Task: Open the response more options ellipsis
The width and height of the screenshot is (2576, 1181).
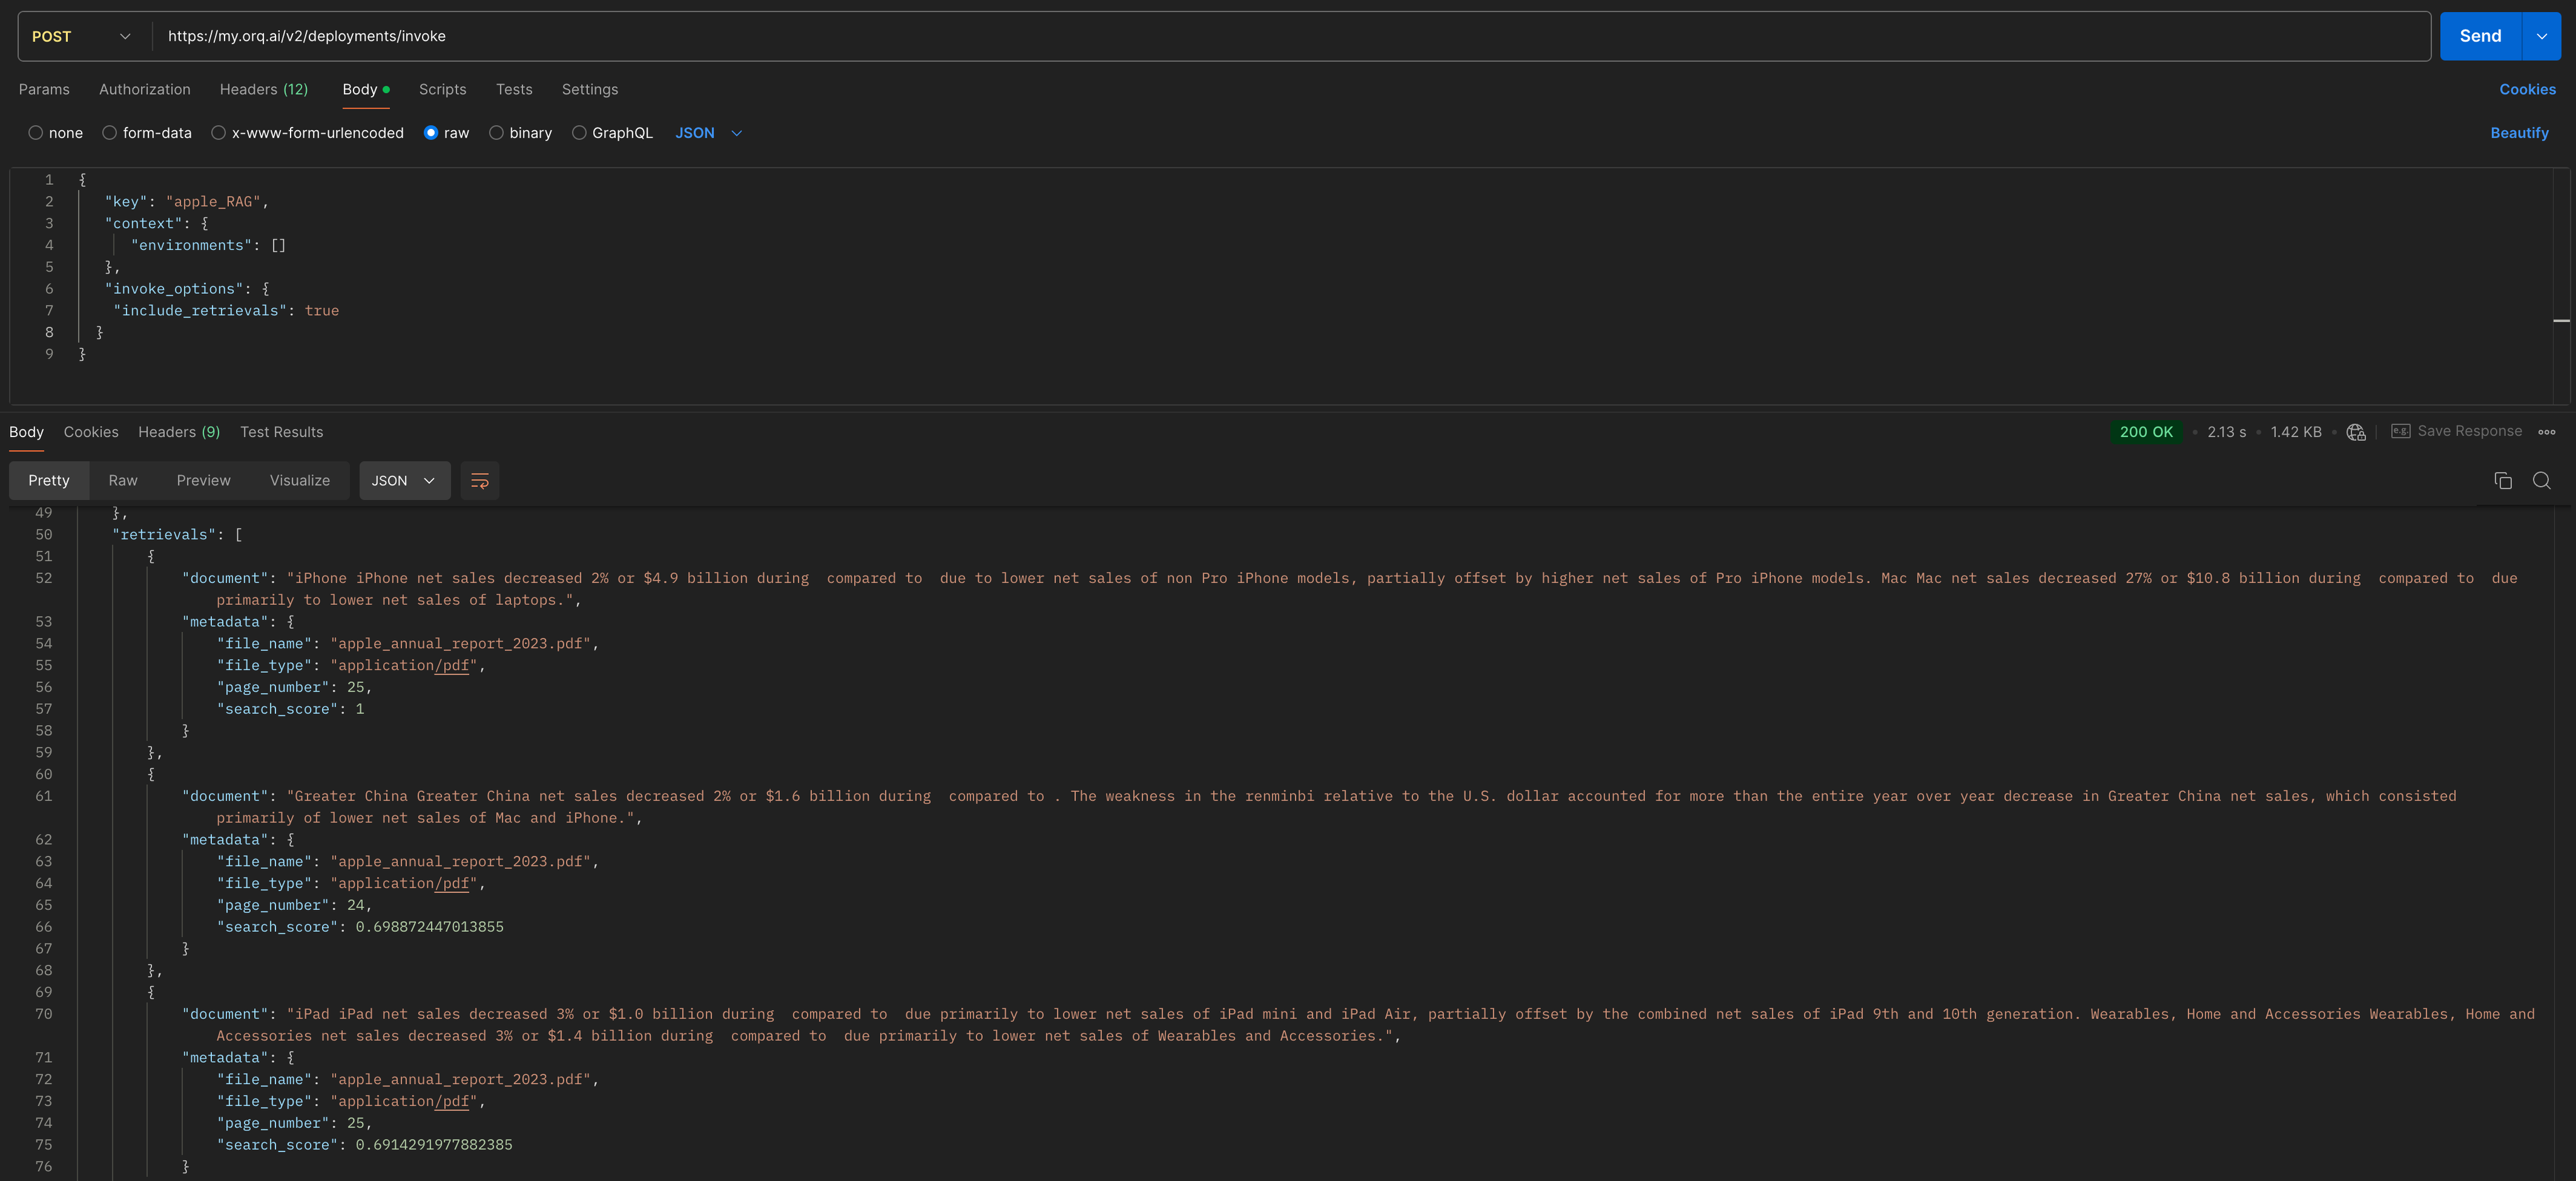Action: (x=2547, y=432)
